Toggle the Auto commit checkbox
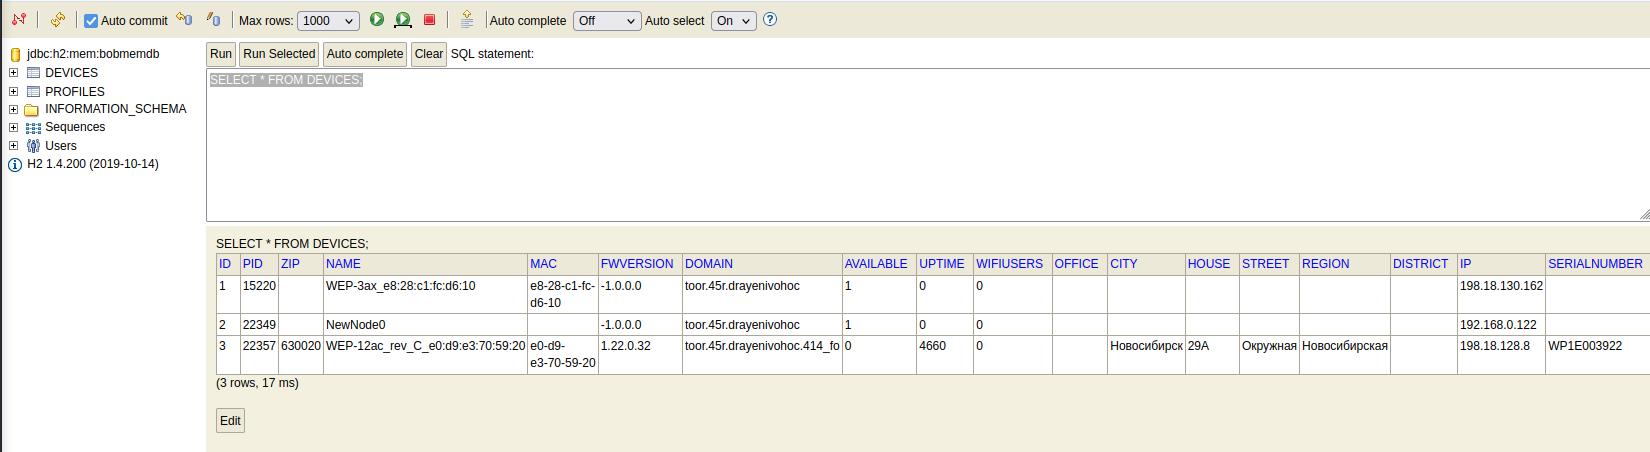 point(91,20)
